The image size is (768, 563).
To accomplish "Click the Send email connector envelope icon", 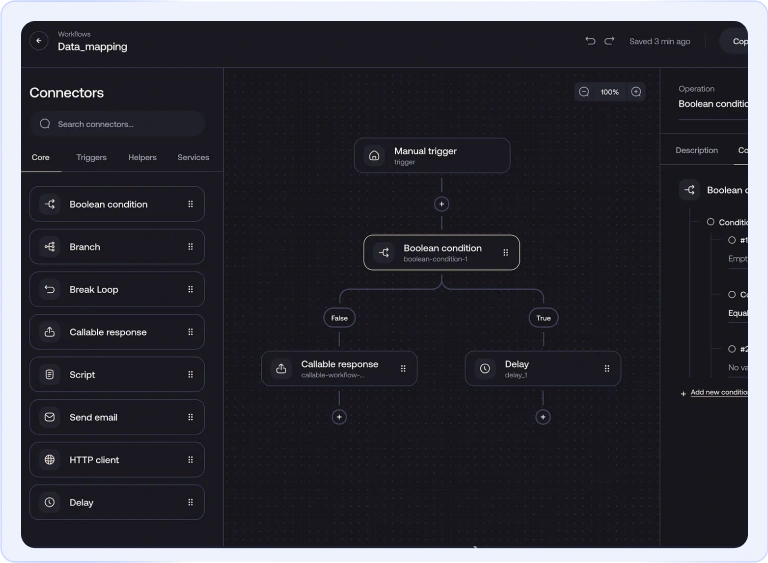I will point(49,417).
